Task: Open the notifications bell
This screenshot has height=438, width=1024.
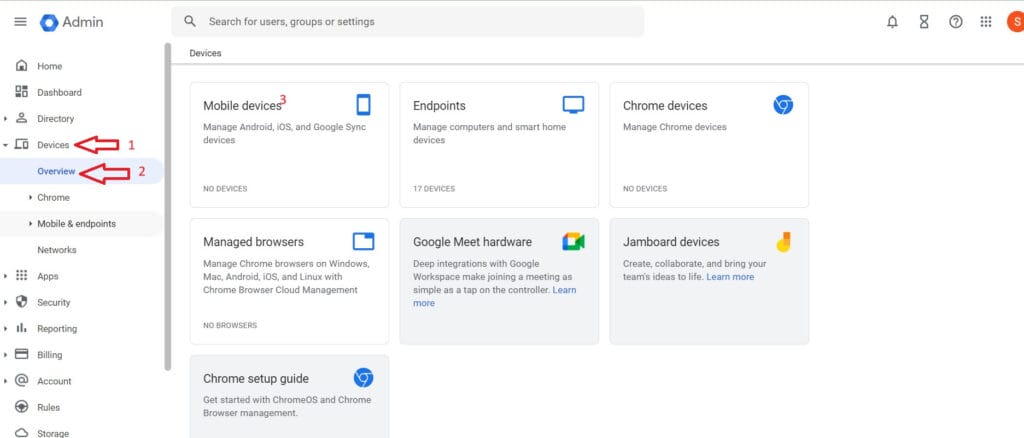Action: coord(892,22)
